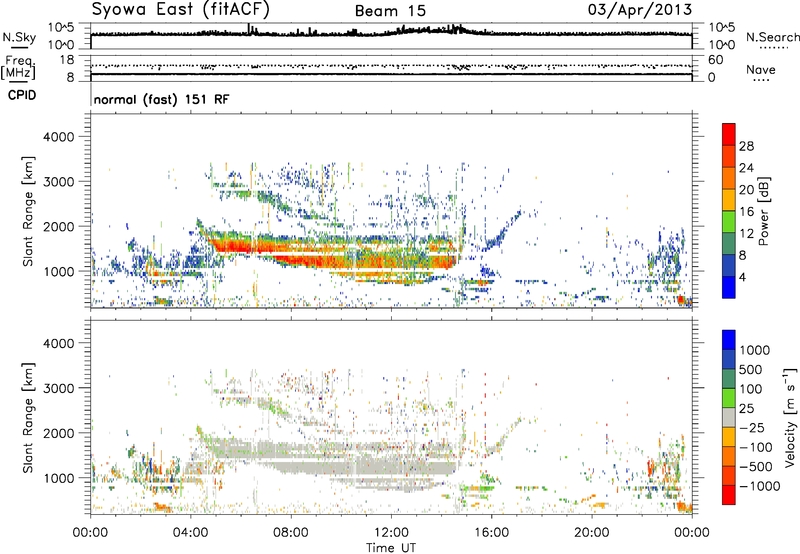Screen dimensions: 800x554
Task: Click the '04:00' time tick label
Action: [190, 533]
